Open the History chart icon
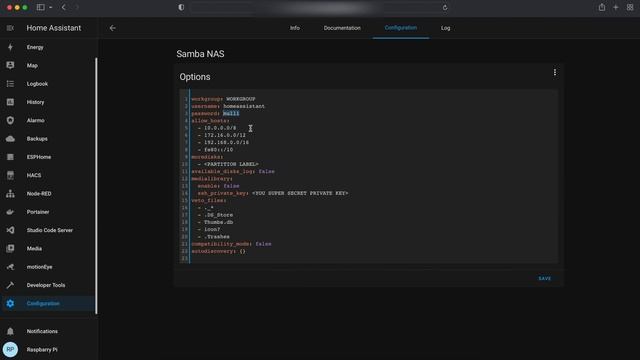 10,102
